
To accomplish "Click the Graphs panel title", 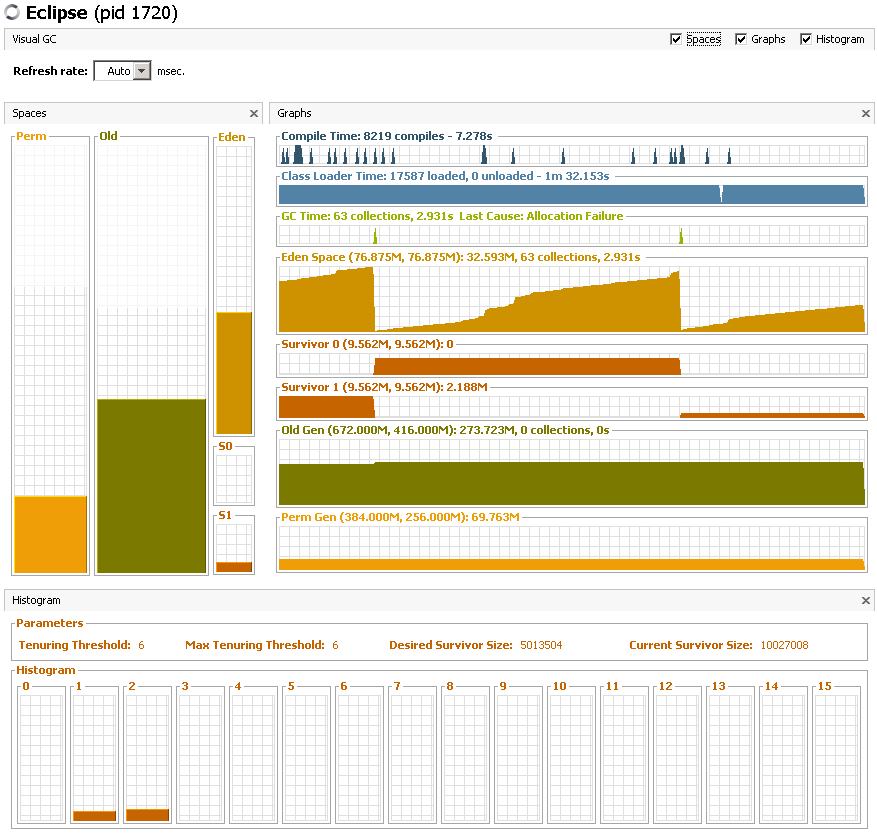I will pos(294,114).
